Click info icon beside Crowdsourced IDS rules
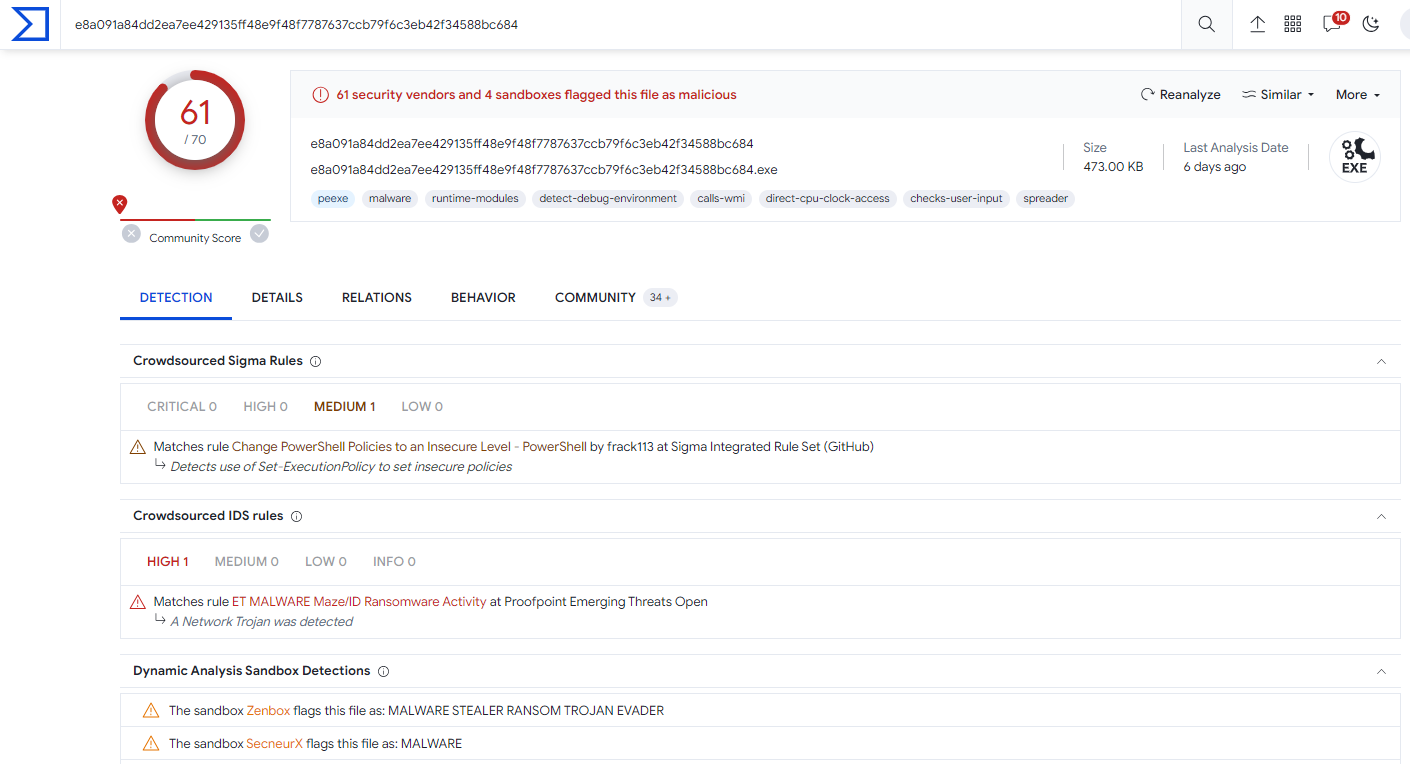The width and height of the screenshot is (1410, 764). coord(296,516)
